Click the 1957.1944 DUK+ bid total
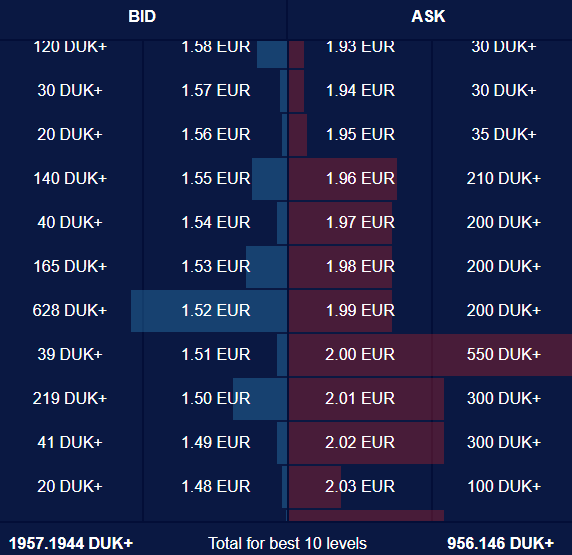Viewport: 572px width, 555px height. click(x=71, y=543)
